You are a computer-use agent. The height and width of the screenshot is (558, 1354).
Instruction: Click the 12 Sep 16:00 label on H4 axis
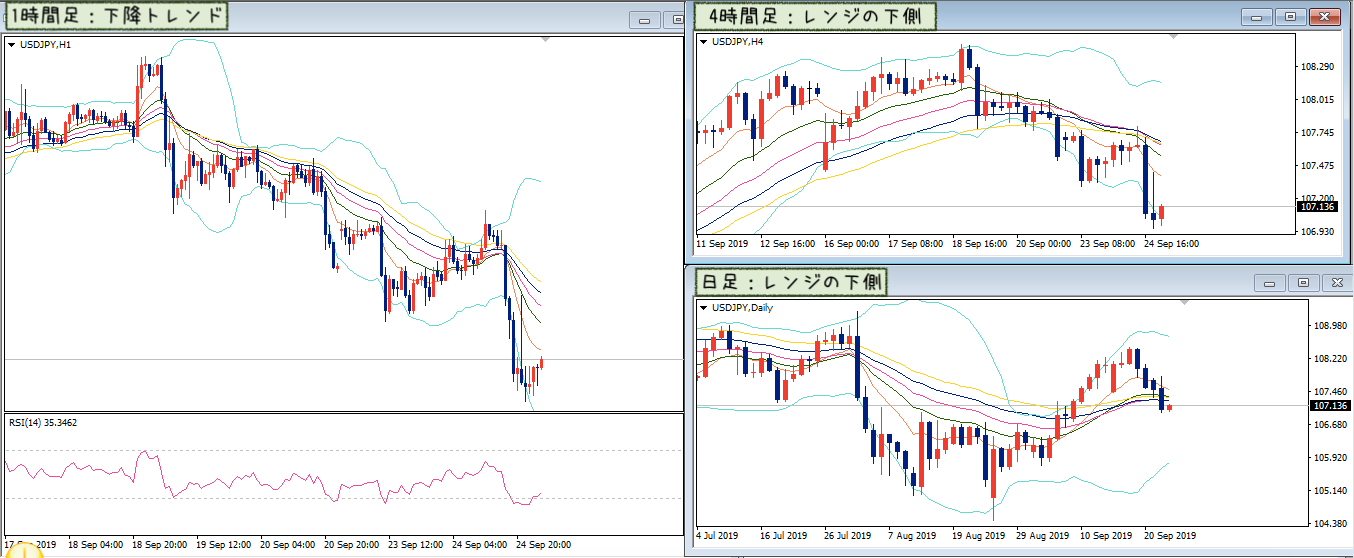788,244
